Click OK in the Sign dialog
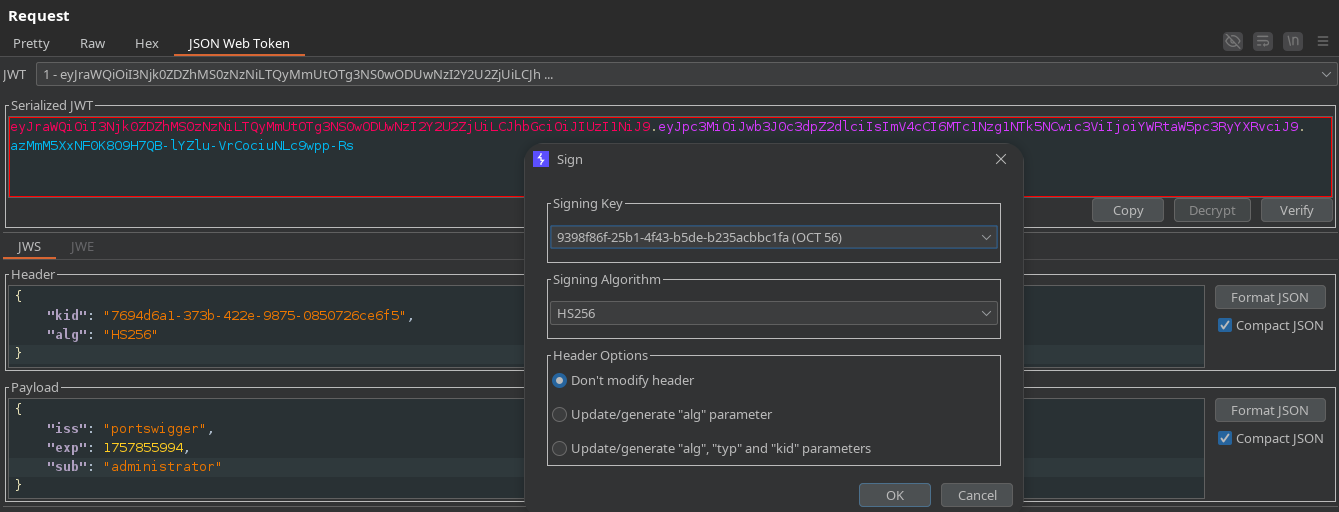This screenshot has height=512, width=1339. click(894, 495)
